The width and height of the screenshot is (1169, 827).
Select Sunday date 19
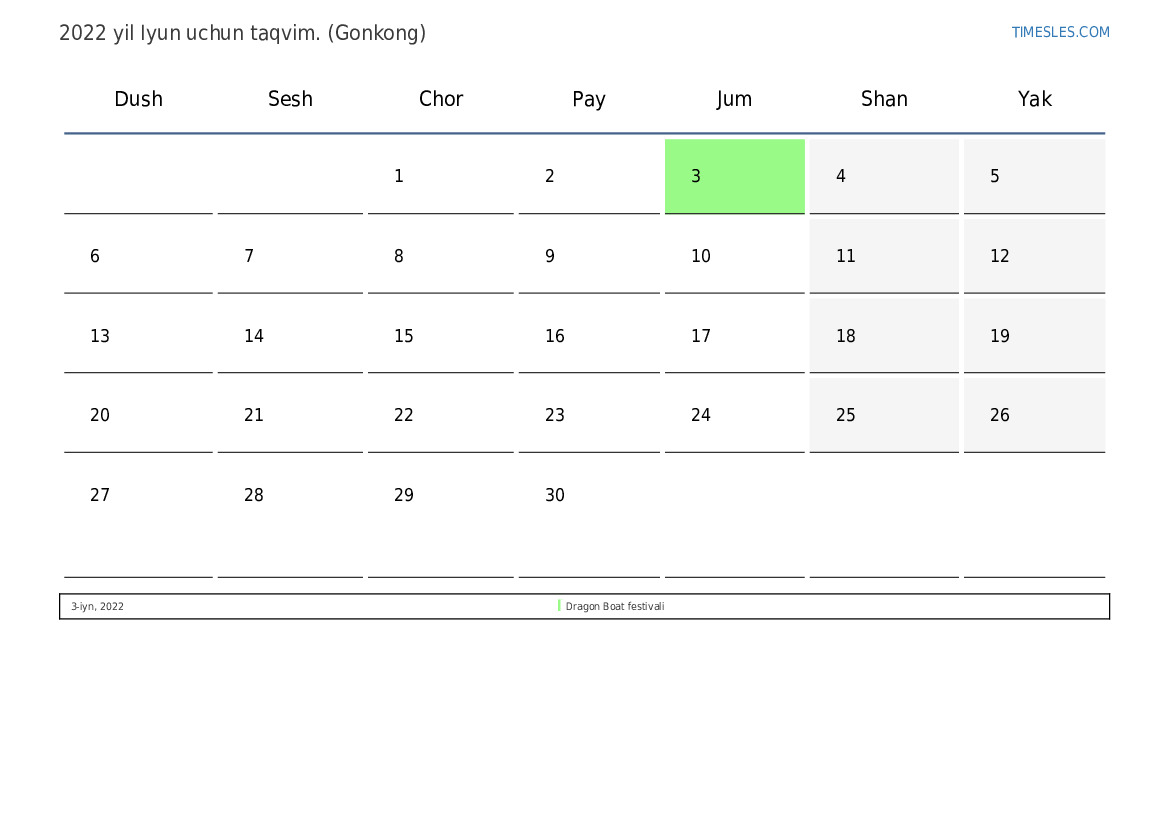1035,336
